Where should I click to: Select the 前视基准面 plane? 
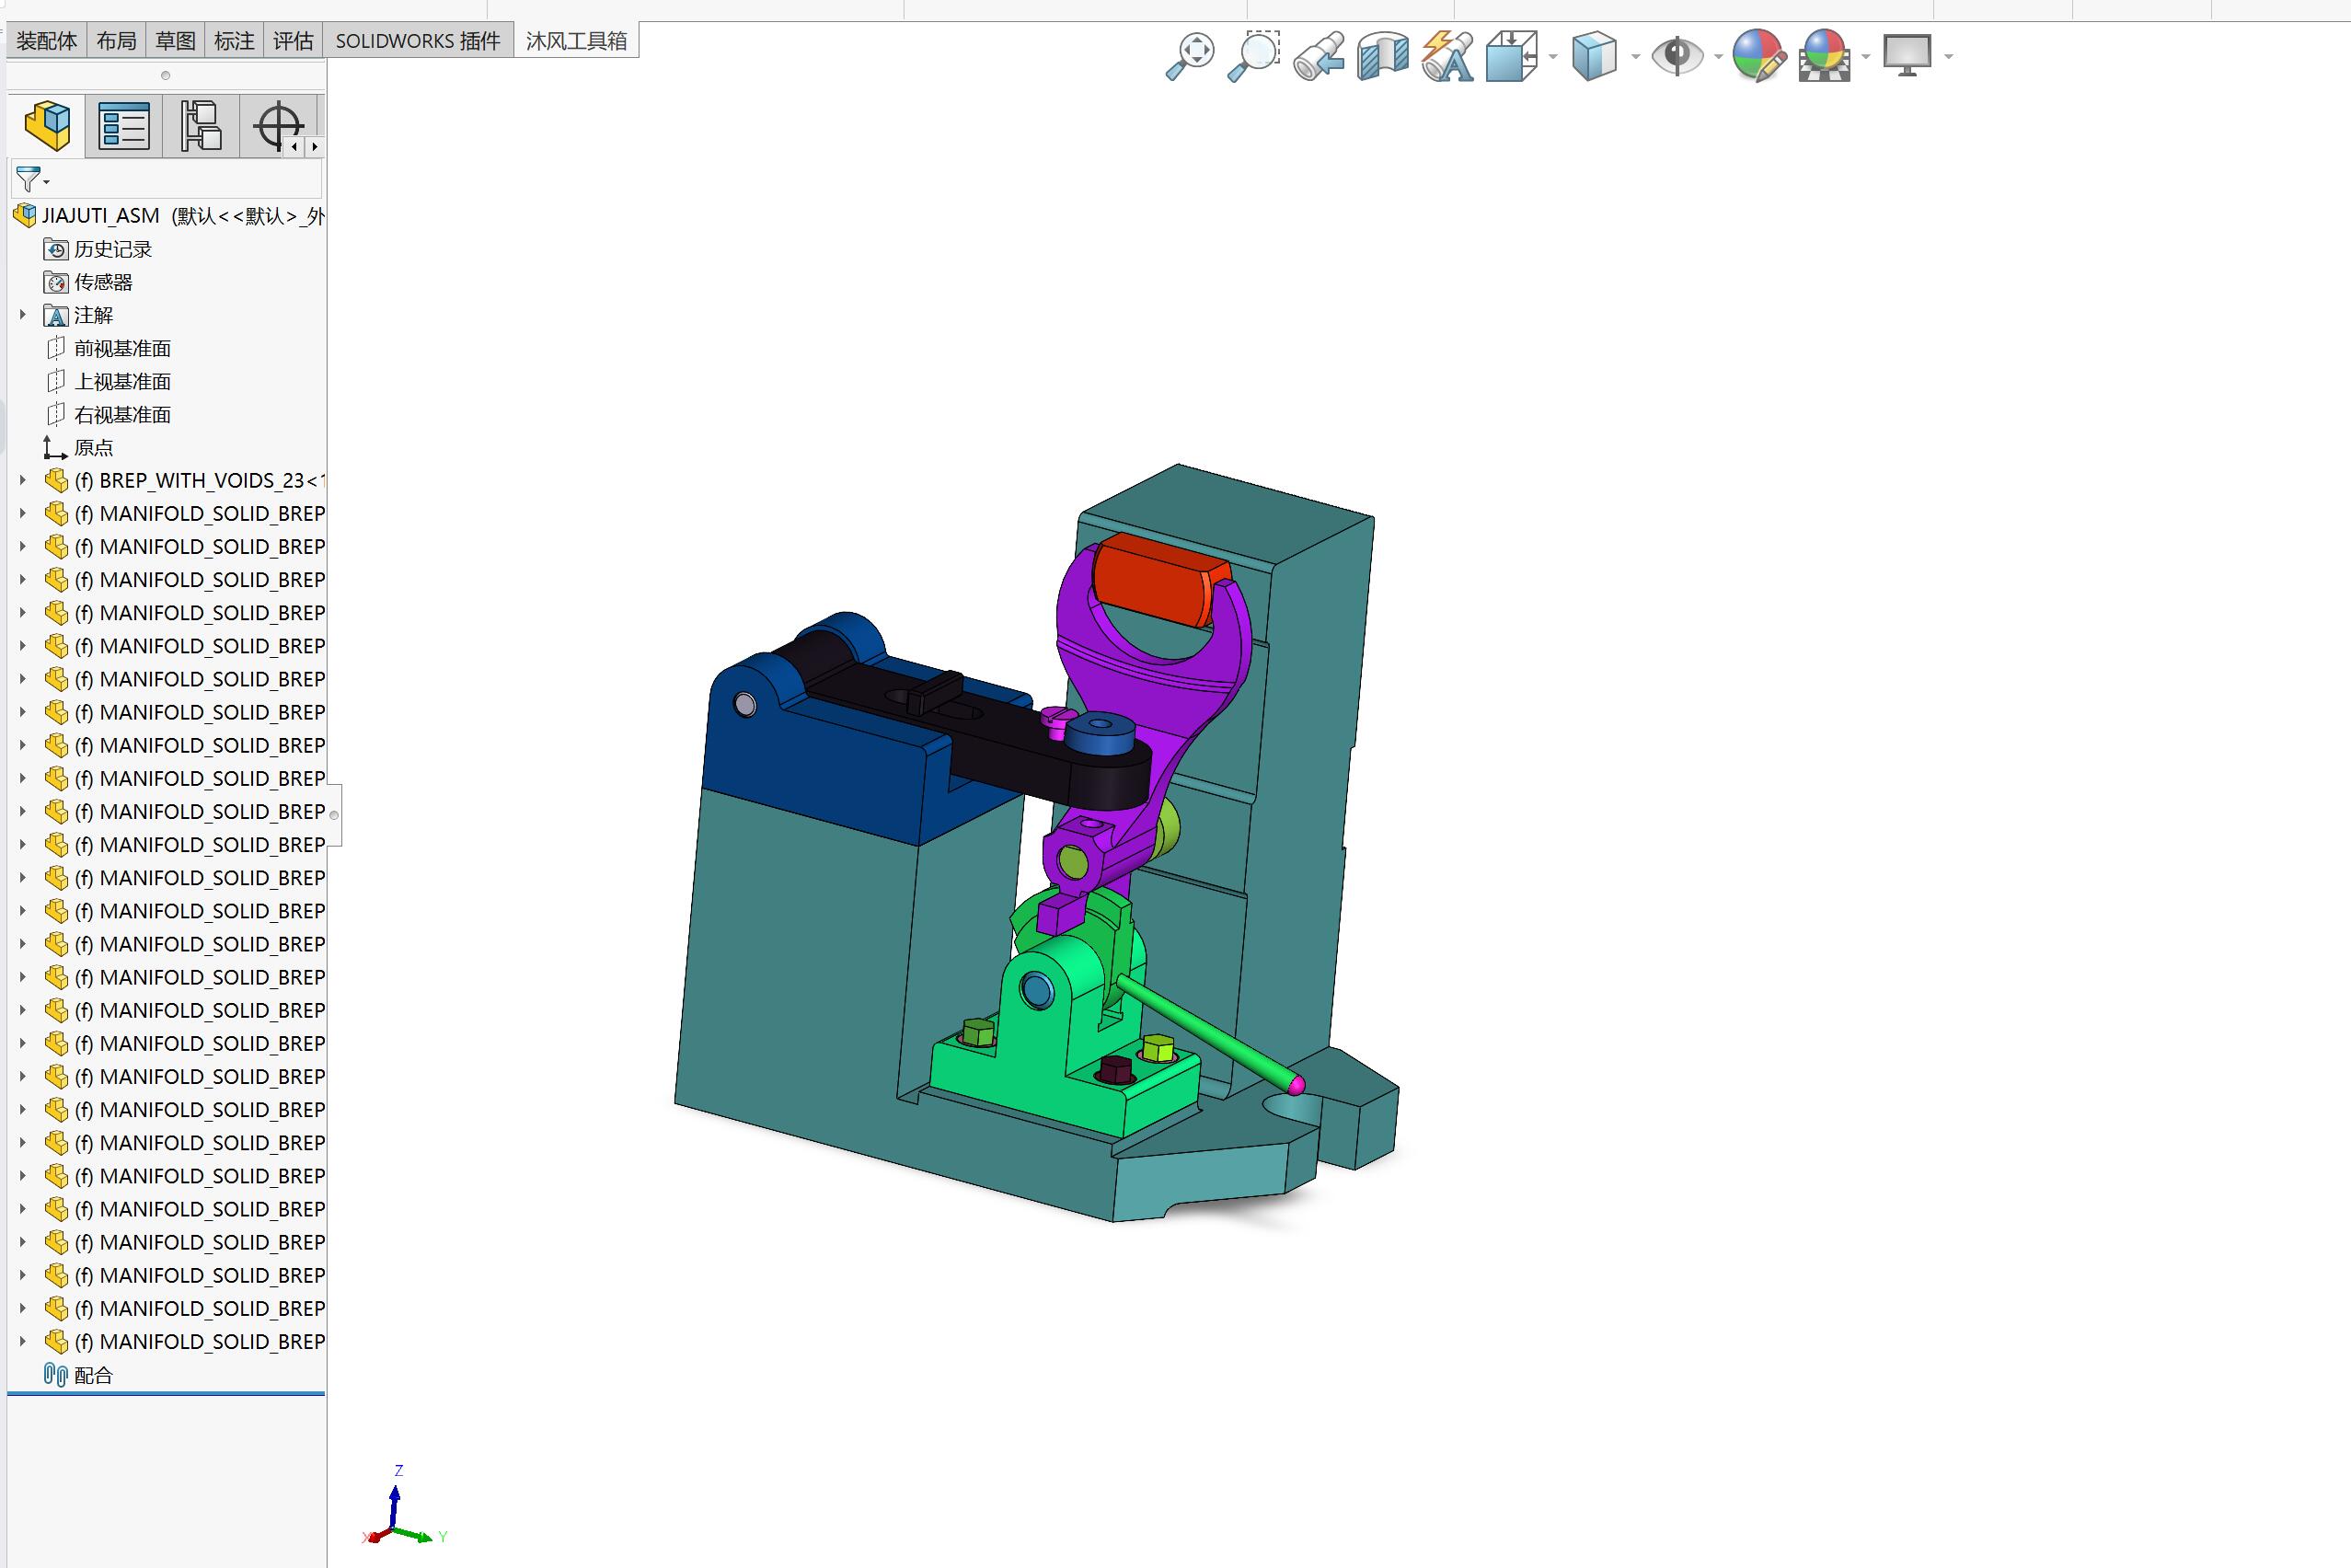pyautogui.click(x=109, y=348)
